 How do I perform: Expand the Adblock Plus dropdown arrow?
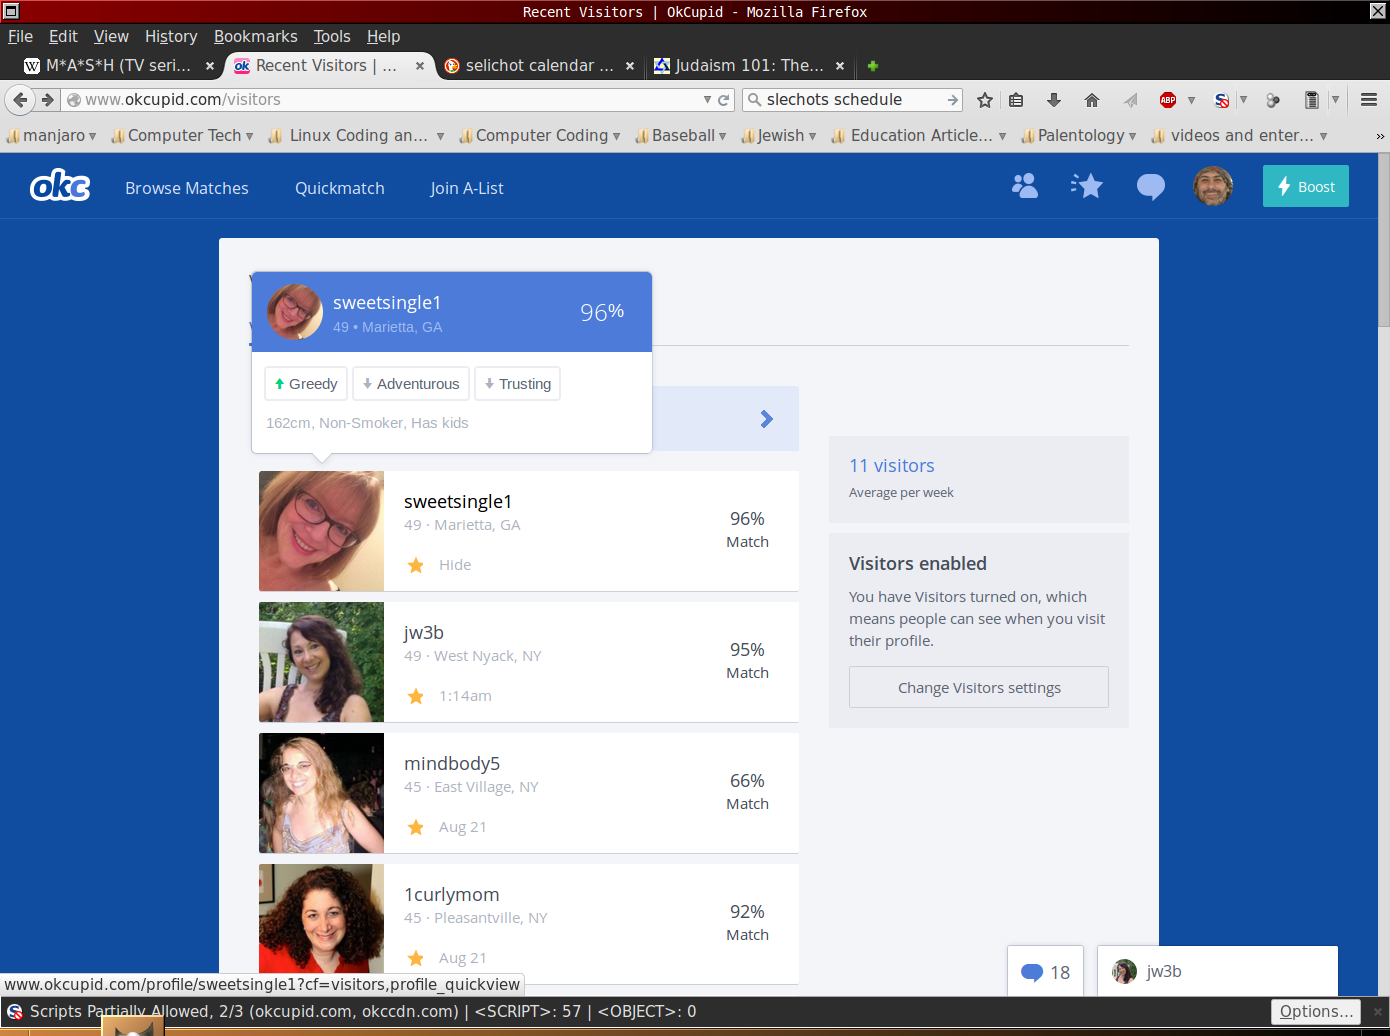[x=1191, y=100]
